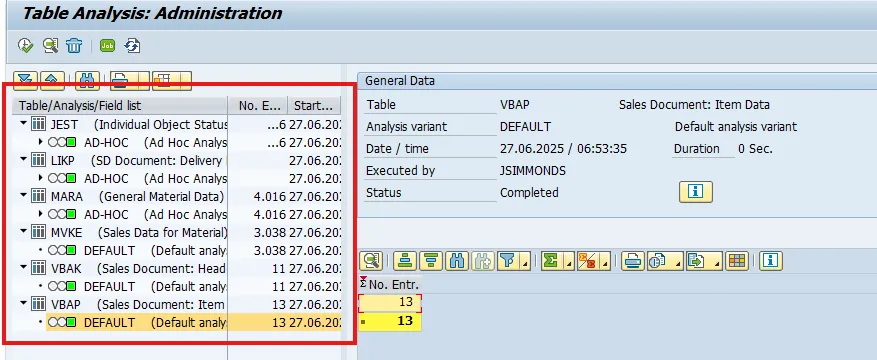Sort results in ascending order

click(x=406, y=260)
